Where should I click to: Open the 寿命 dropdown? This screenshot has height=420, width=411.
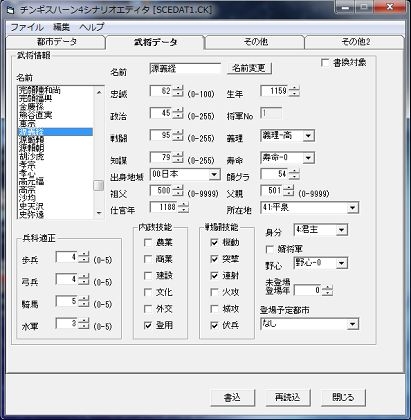click(308, 158)
